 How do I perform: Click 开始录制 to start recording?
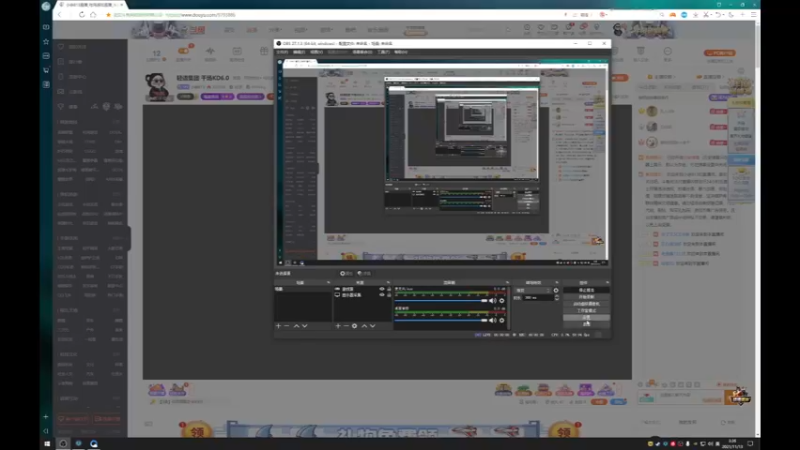(586, 297)
